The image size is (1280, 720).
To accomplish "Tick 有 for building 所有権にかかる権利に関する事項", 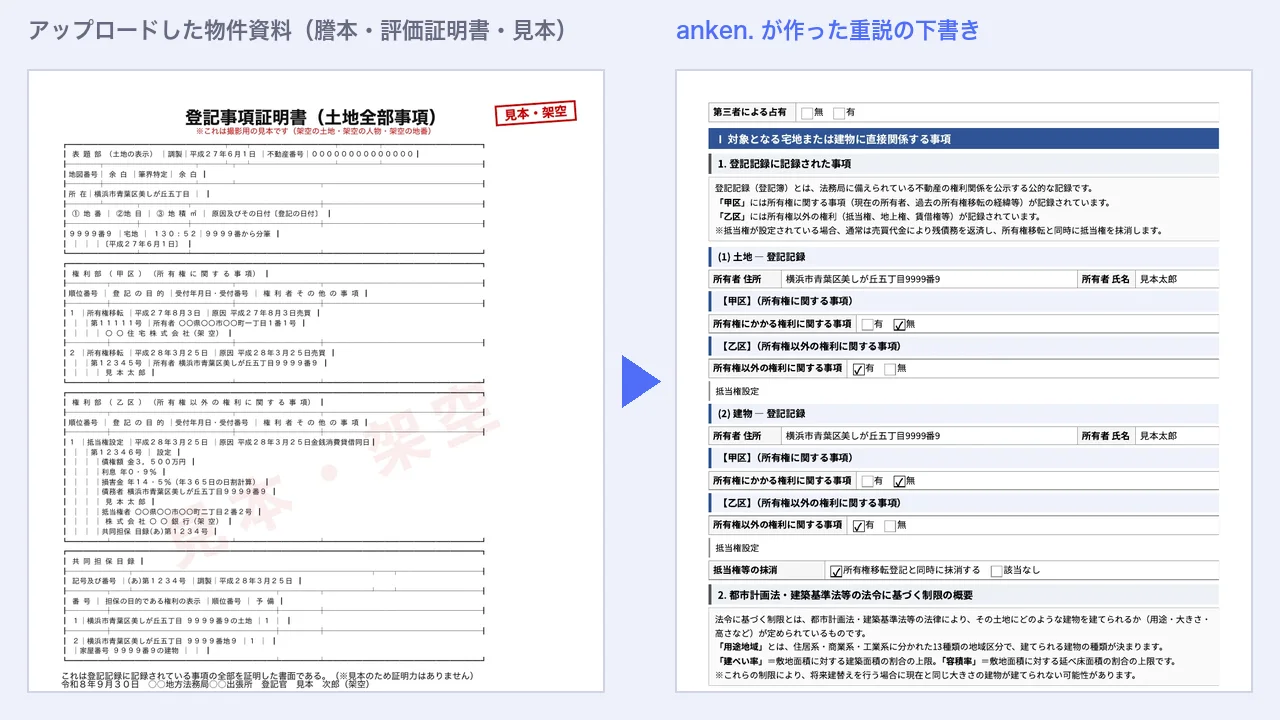I will coord(867,481).
